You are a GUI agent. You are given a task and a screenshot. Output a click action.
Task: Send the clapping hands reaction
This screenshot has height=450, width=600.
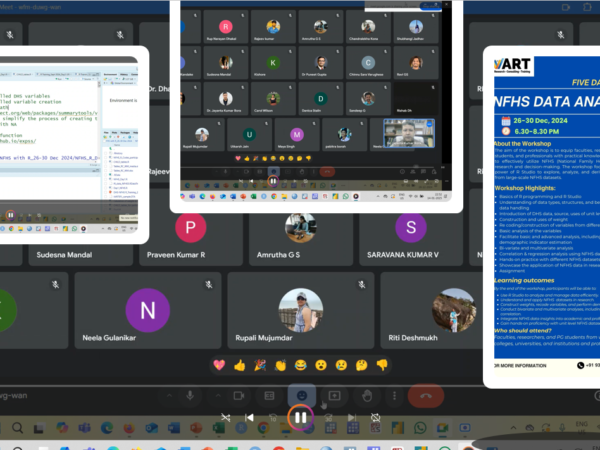280,365
